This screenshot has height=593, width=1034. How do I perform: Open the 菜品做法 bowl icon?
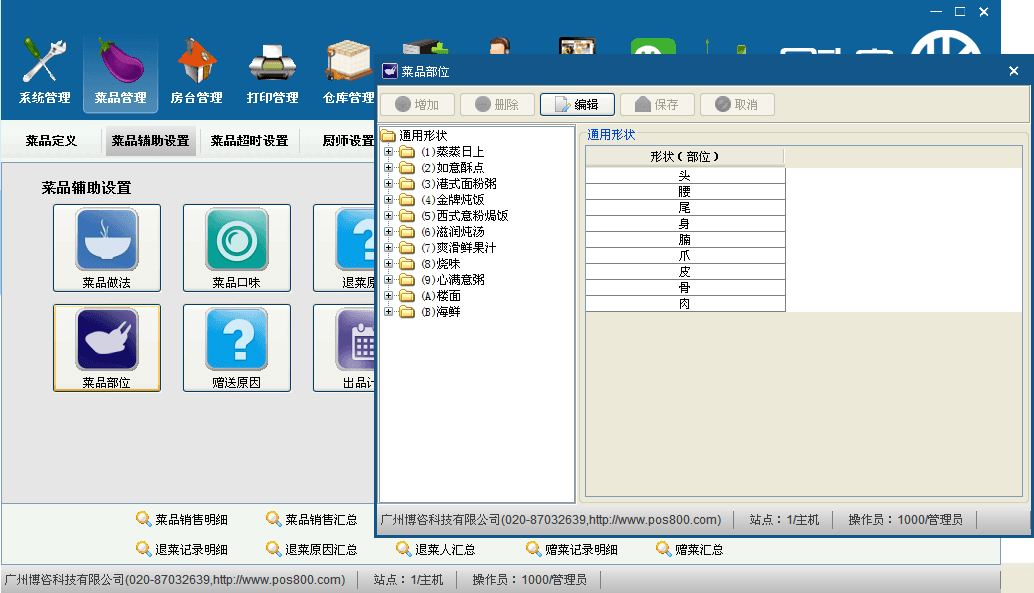pyautogui.click(x=107, y=247)
